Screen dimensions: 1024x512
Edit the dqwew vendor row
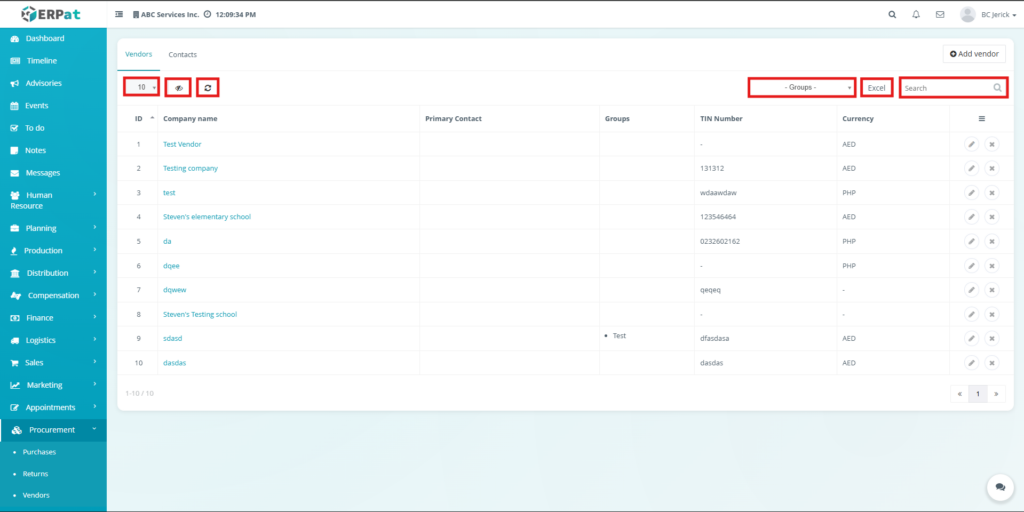[x=972, y=290]
